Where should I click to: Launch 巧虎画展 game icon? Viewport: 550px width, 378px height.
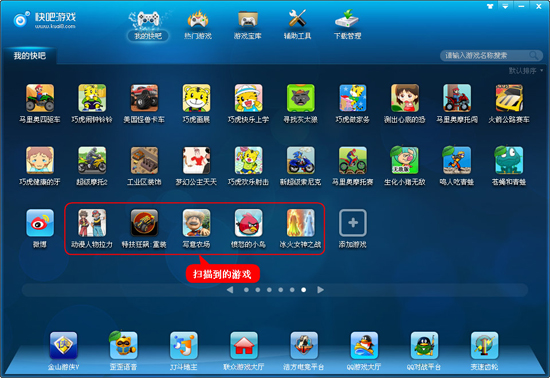[x=196, y=98]
